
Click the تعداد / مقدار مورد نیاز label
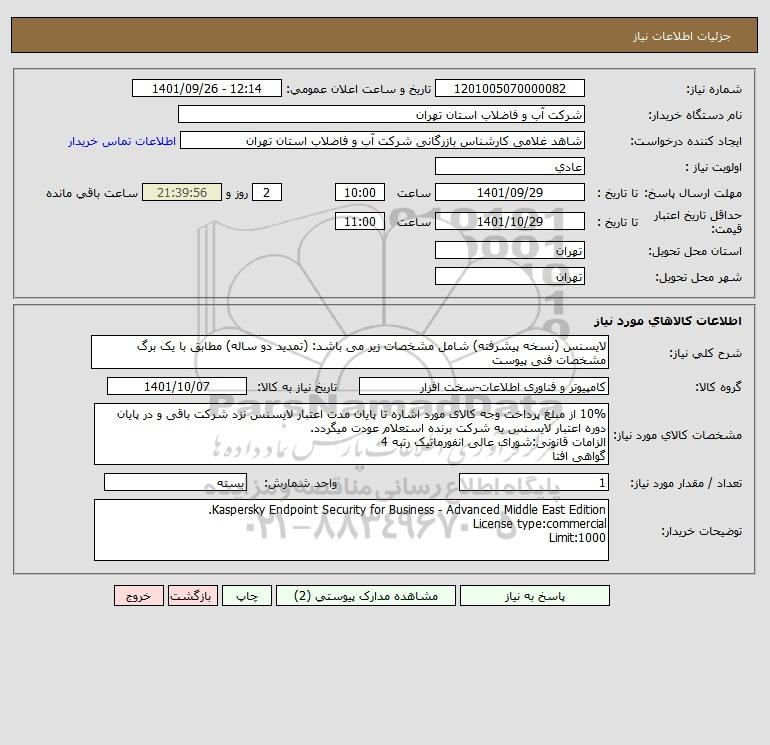tap(686, 483)
